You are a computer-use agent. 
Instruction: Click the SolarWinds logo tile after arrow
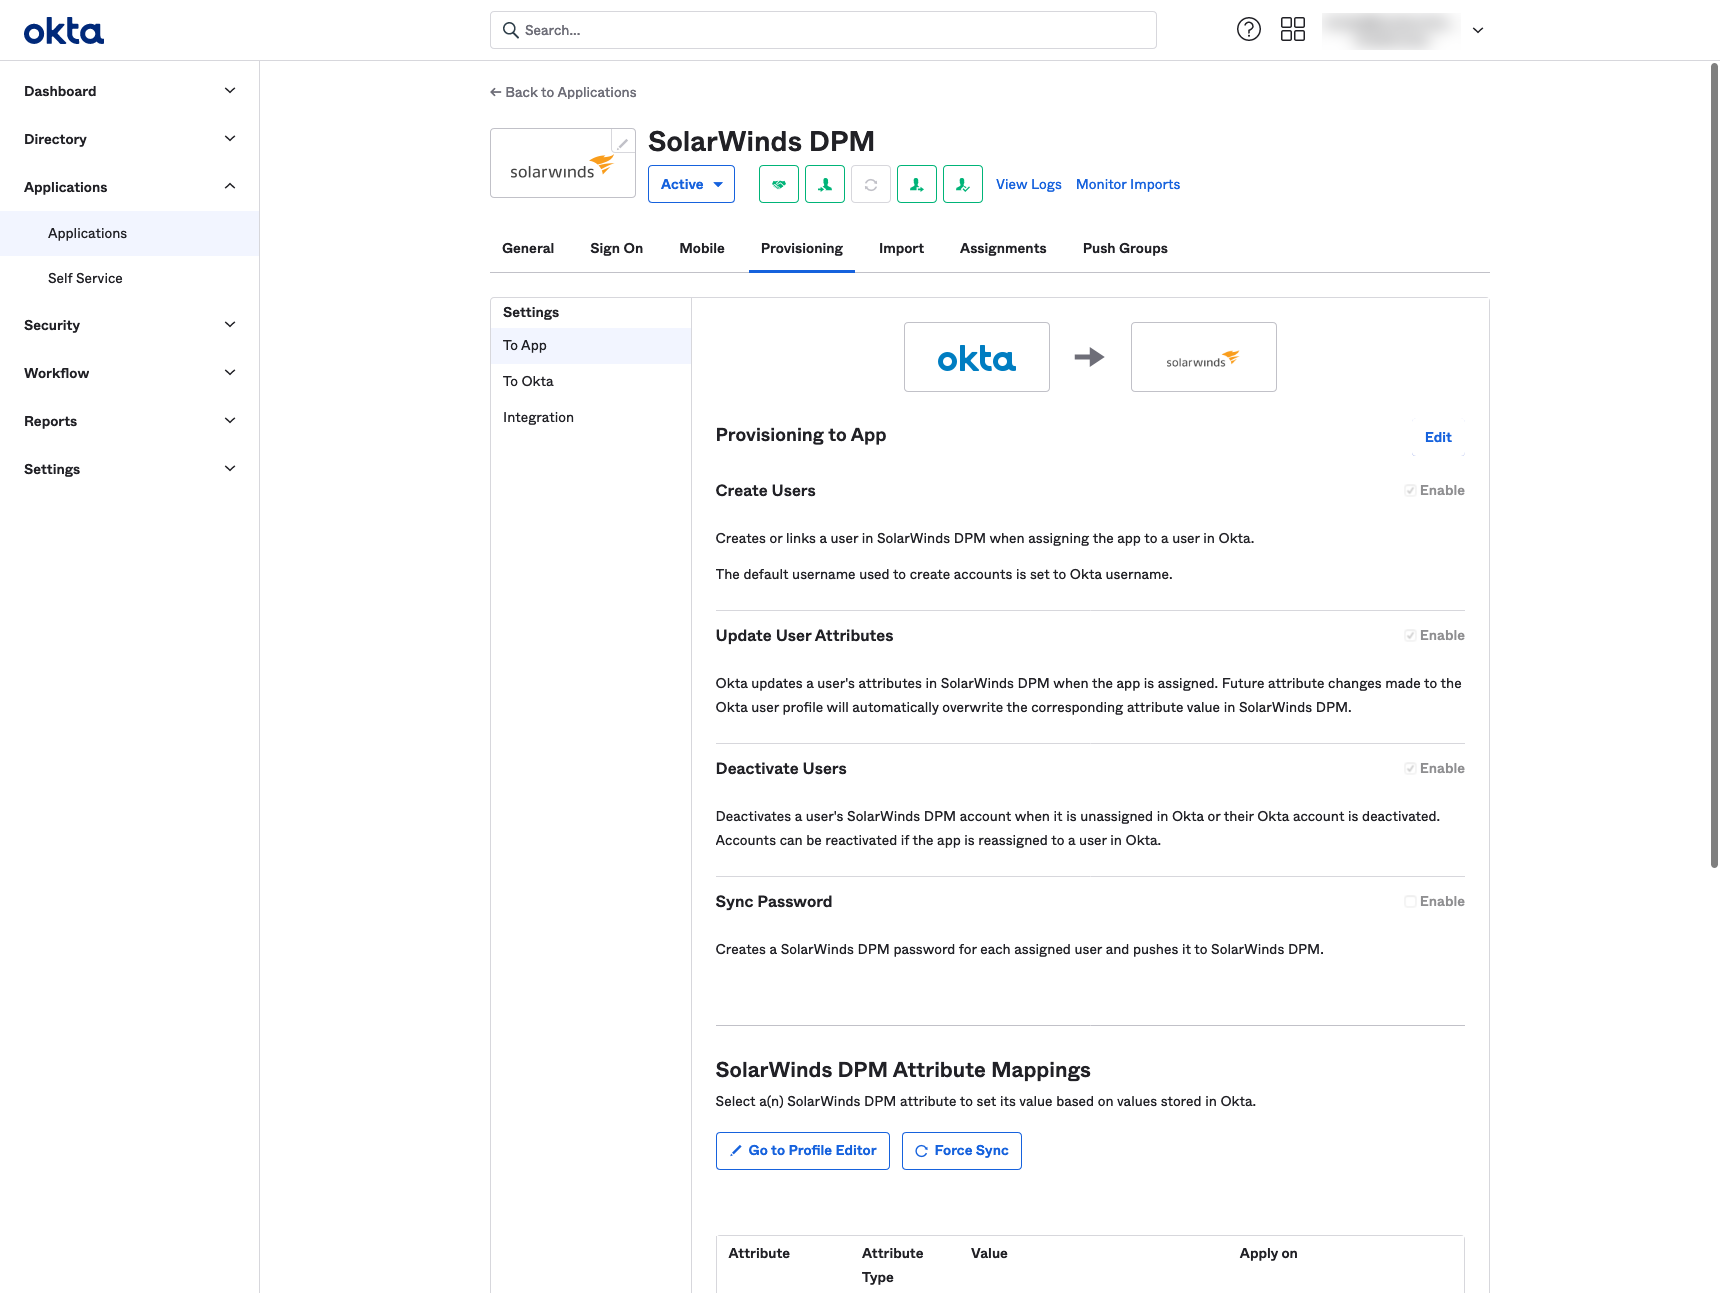click(x=1204, y=357)
